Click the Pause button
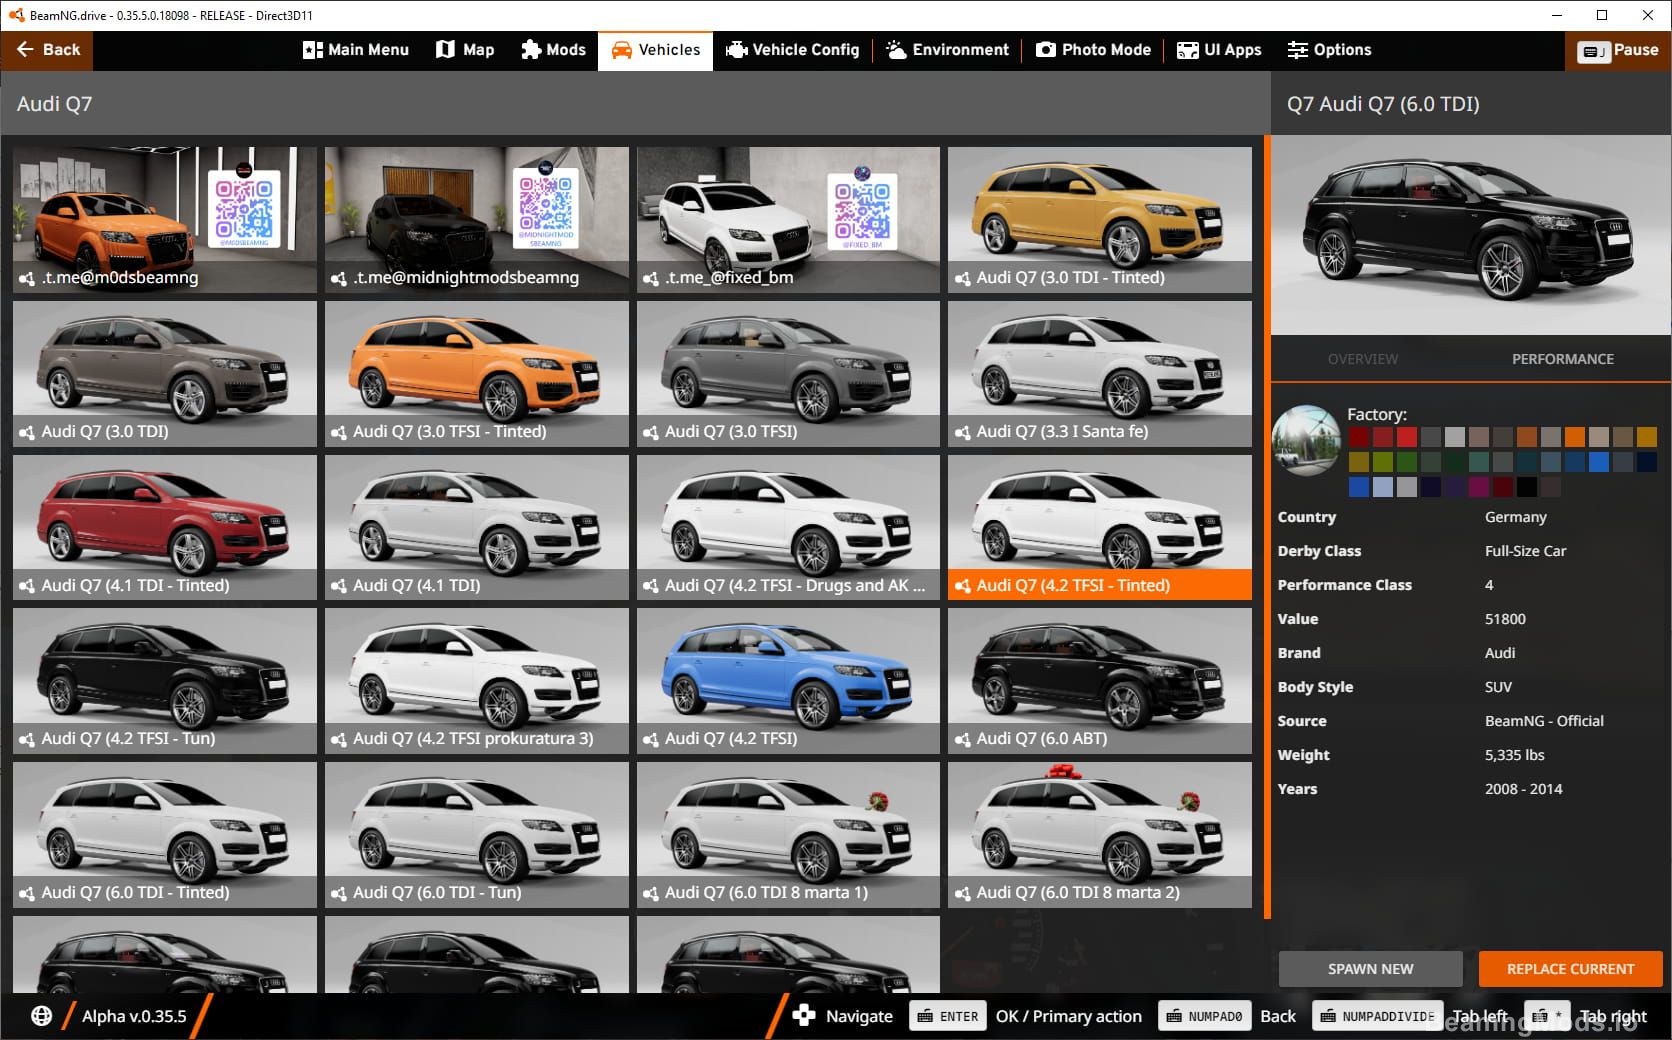 coord(1618,50)
